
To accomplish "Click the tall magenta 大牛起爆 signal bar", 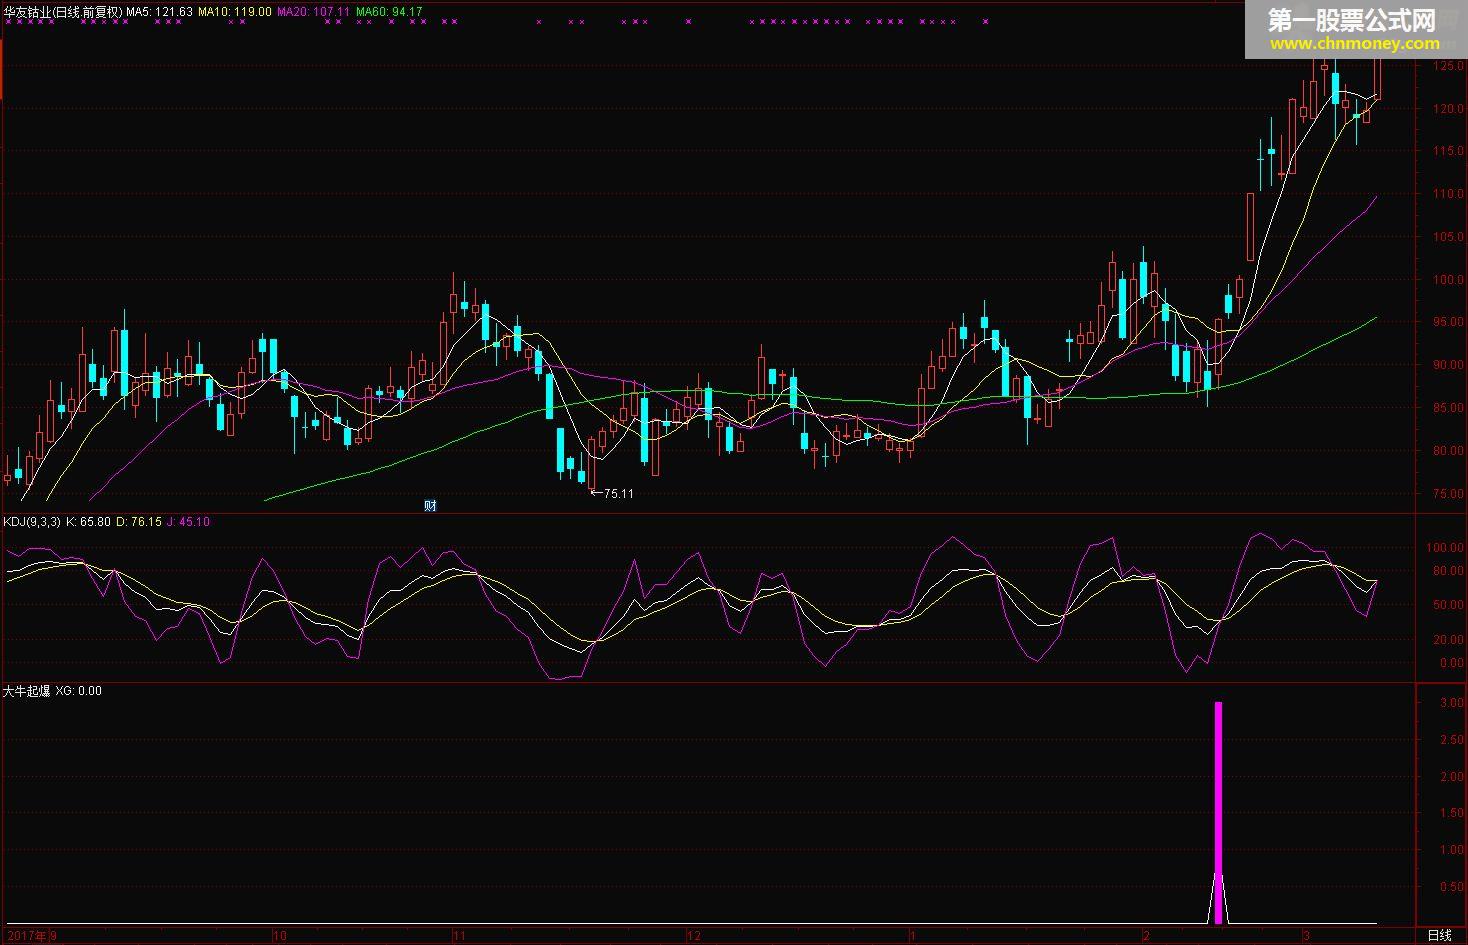I will point(1218,812).
